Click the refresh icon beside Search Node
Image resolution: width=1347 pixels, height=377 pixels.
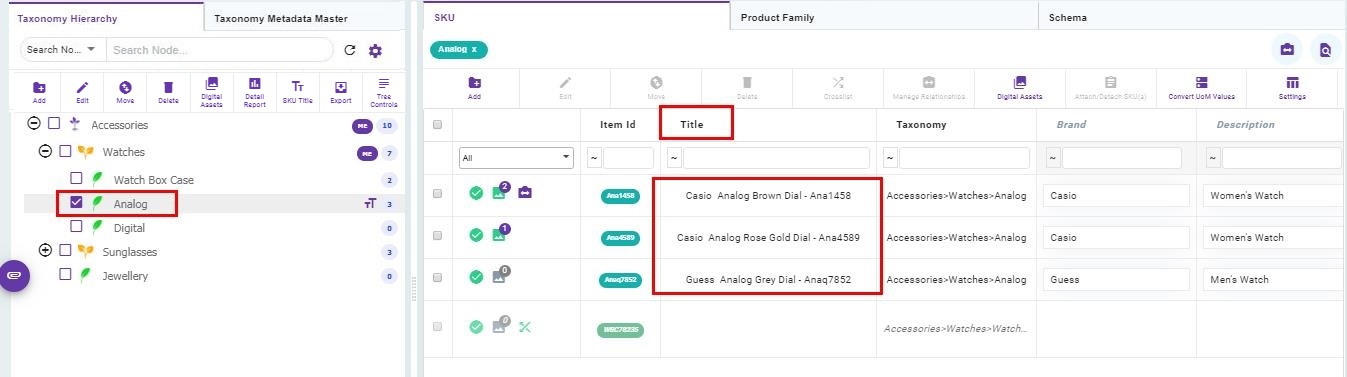tap(350, 50)
